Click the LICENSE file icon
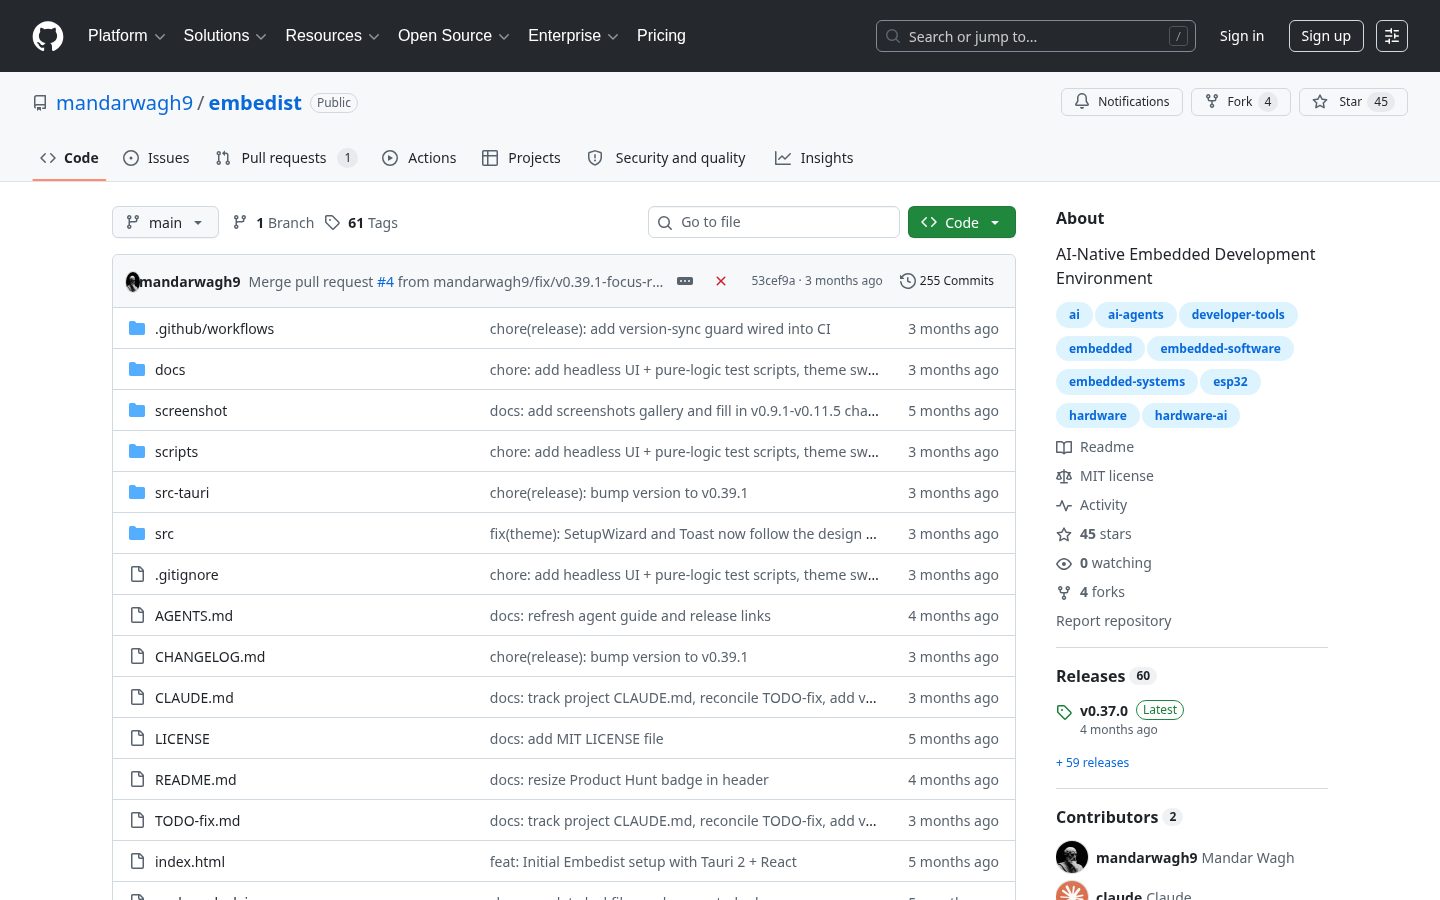 [137, 738]
